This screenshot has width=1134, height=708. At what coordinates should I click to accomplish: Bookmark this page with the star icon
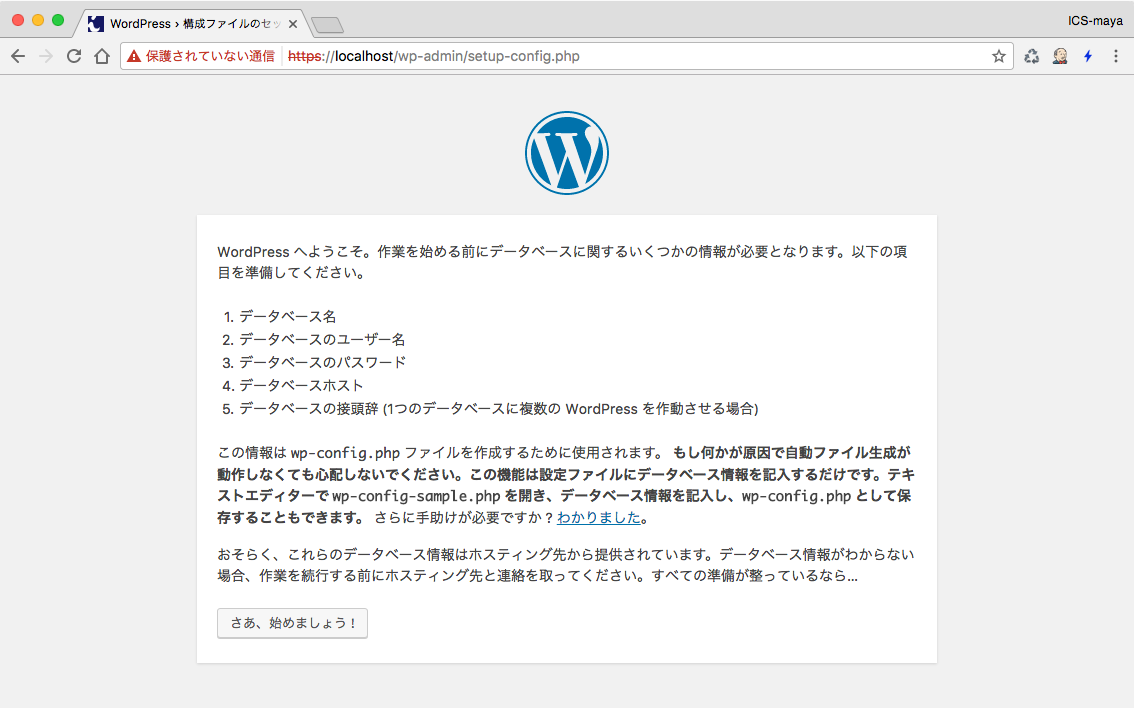point(998,56)
